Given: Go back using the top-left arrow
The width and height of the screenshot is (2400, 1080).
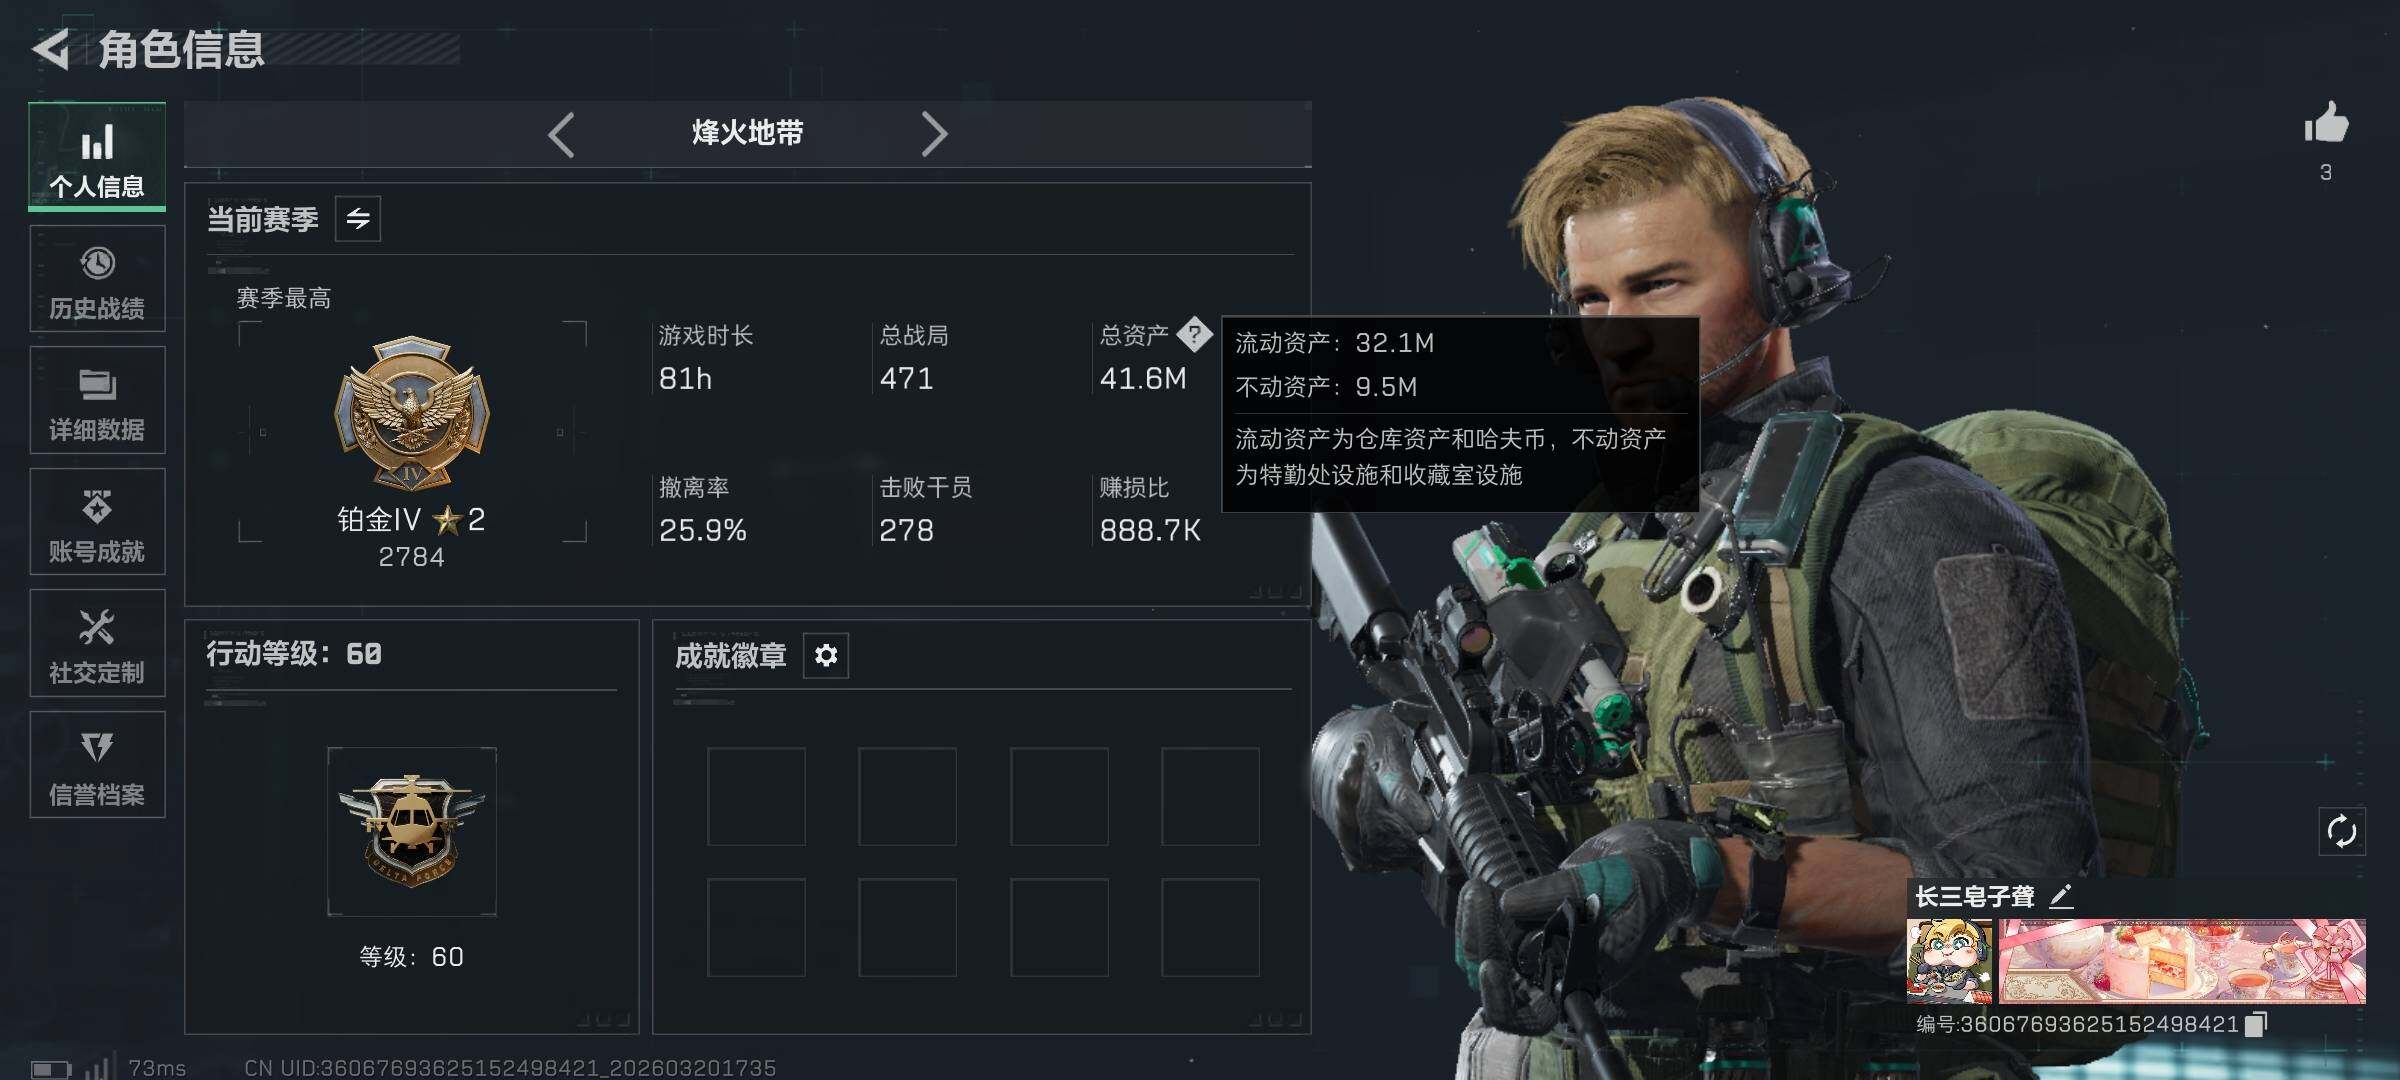Looking at the screenshot, I should (51, 49).
